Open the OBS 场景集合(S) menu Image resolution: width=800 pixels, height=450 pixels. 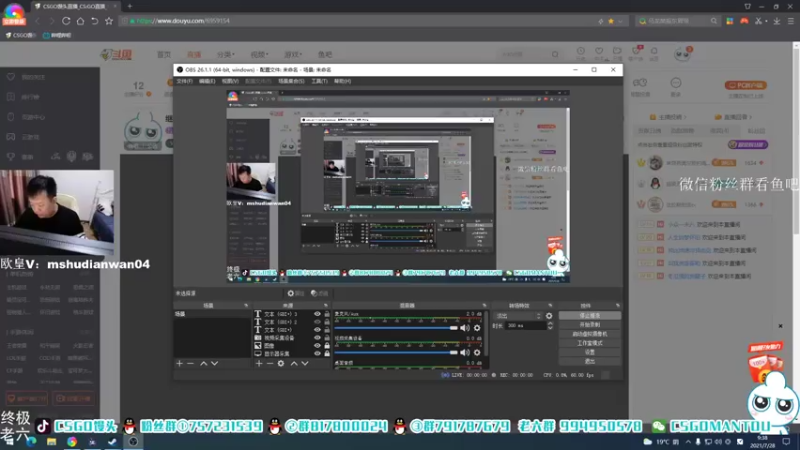[x=291, y=81]
